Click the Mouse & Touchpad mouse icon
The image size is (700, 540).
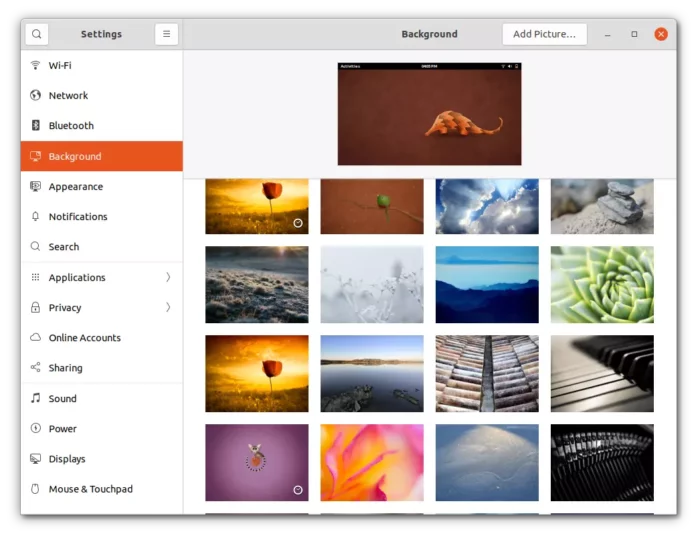35,489
